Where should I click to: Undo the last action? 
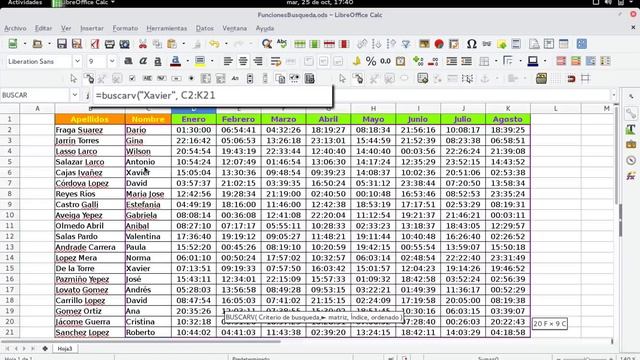click(214, 44)
